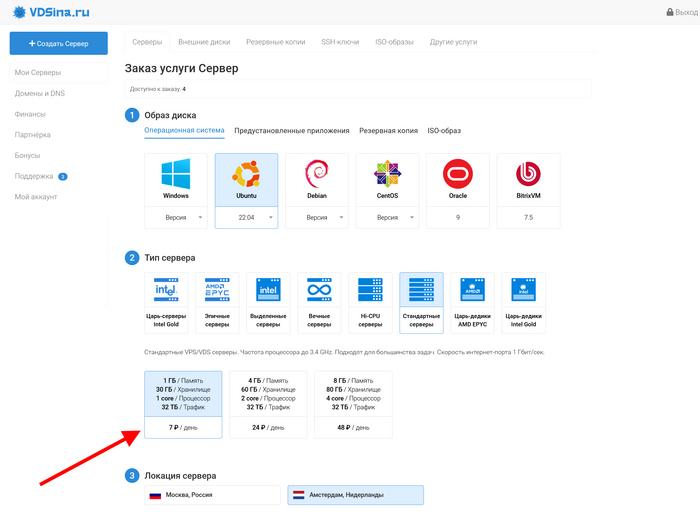Viewport: 700px width, 525px height.
Task: Open Домены и DNS in sidebar
Action: pyautogui.click(x=40, y=93)
